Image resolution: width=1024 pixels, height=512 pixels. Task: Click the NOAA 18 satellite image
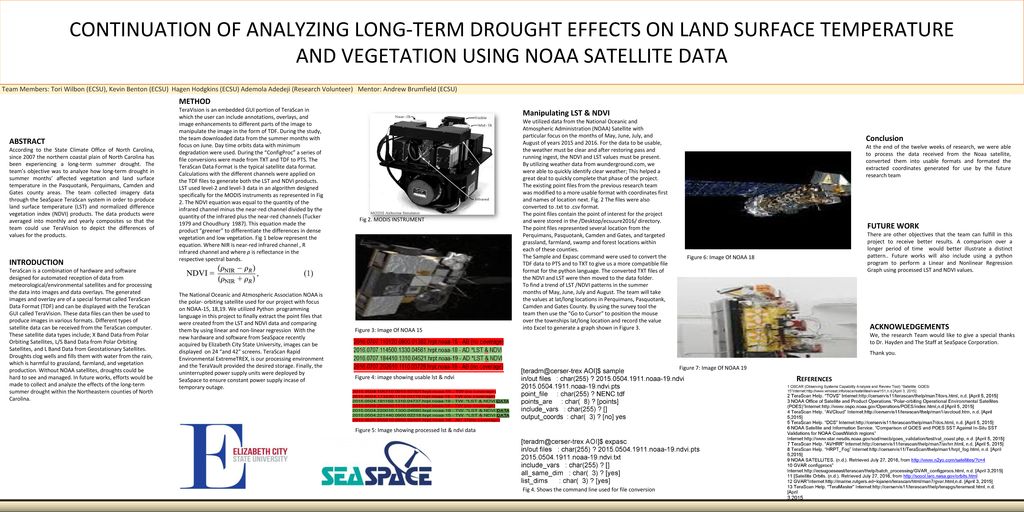click(x=767, y=200)
